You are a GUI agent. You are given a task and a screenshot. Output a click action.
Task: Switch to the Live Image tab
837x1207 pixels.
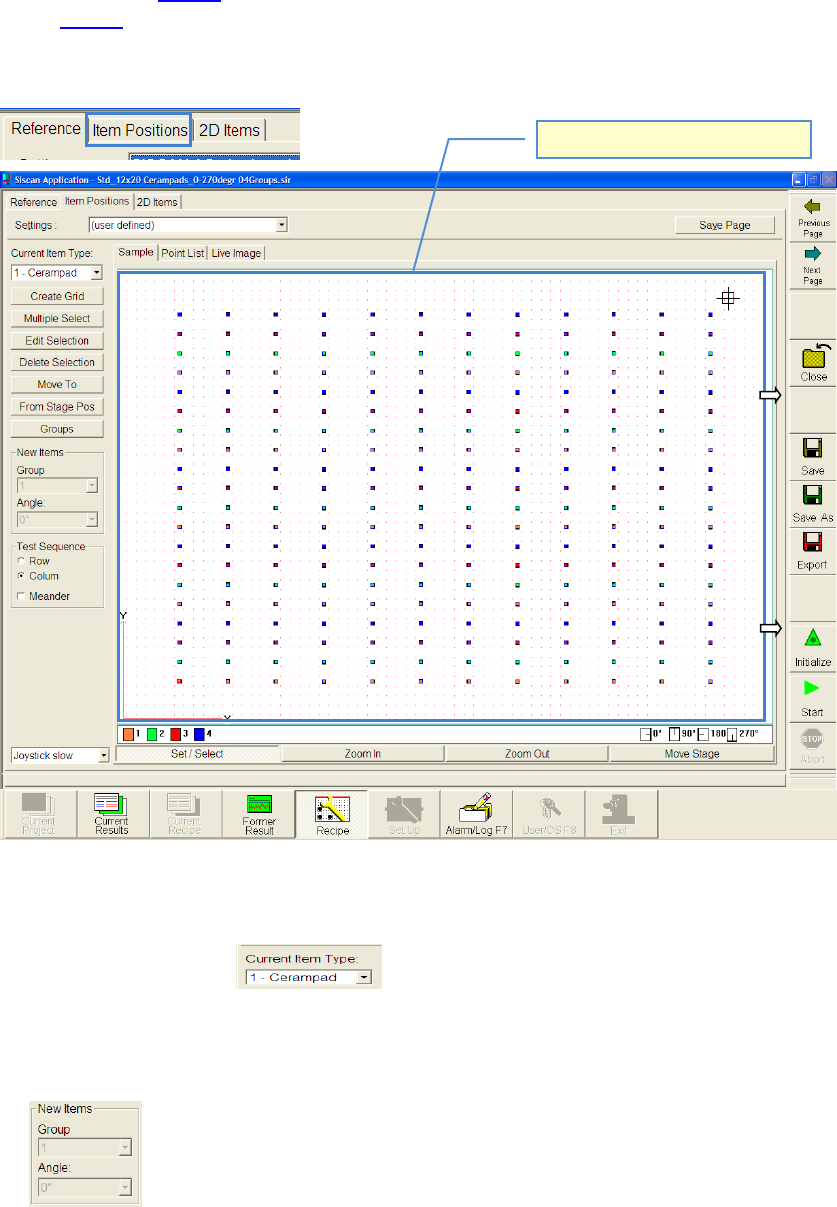tap(236, 253)
